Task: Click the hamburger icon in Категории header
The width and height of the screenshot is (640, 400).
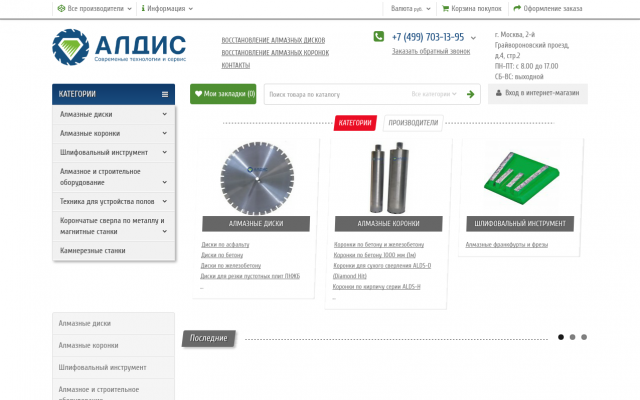Action: (x=165, y=94)
